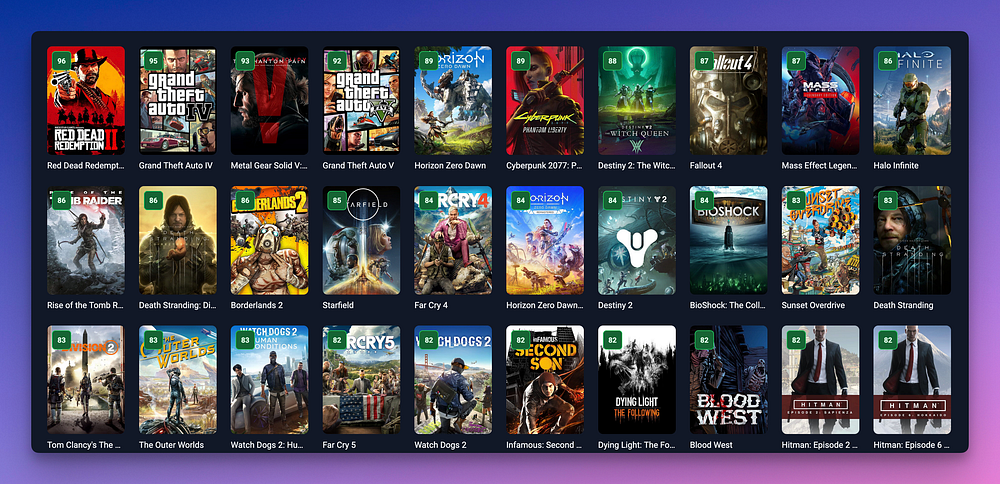Click the 'Grand Theft Auto V' title
The width and height of the screenshot is (1000, 484).
(358, 165)
